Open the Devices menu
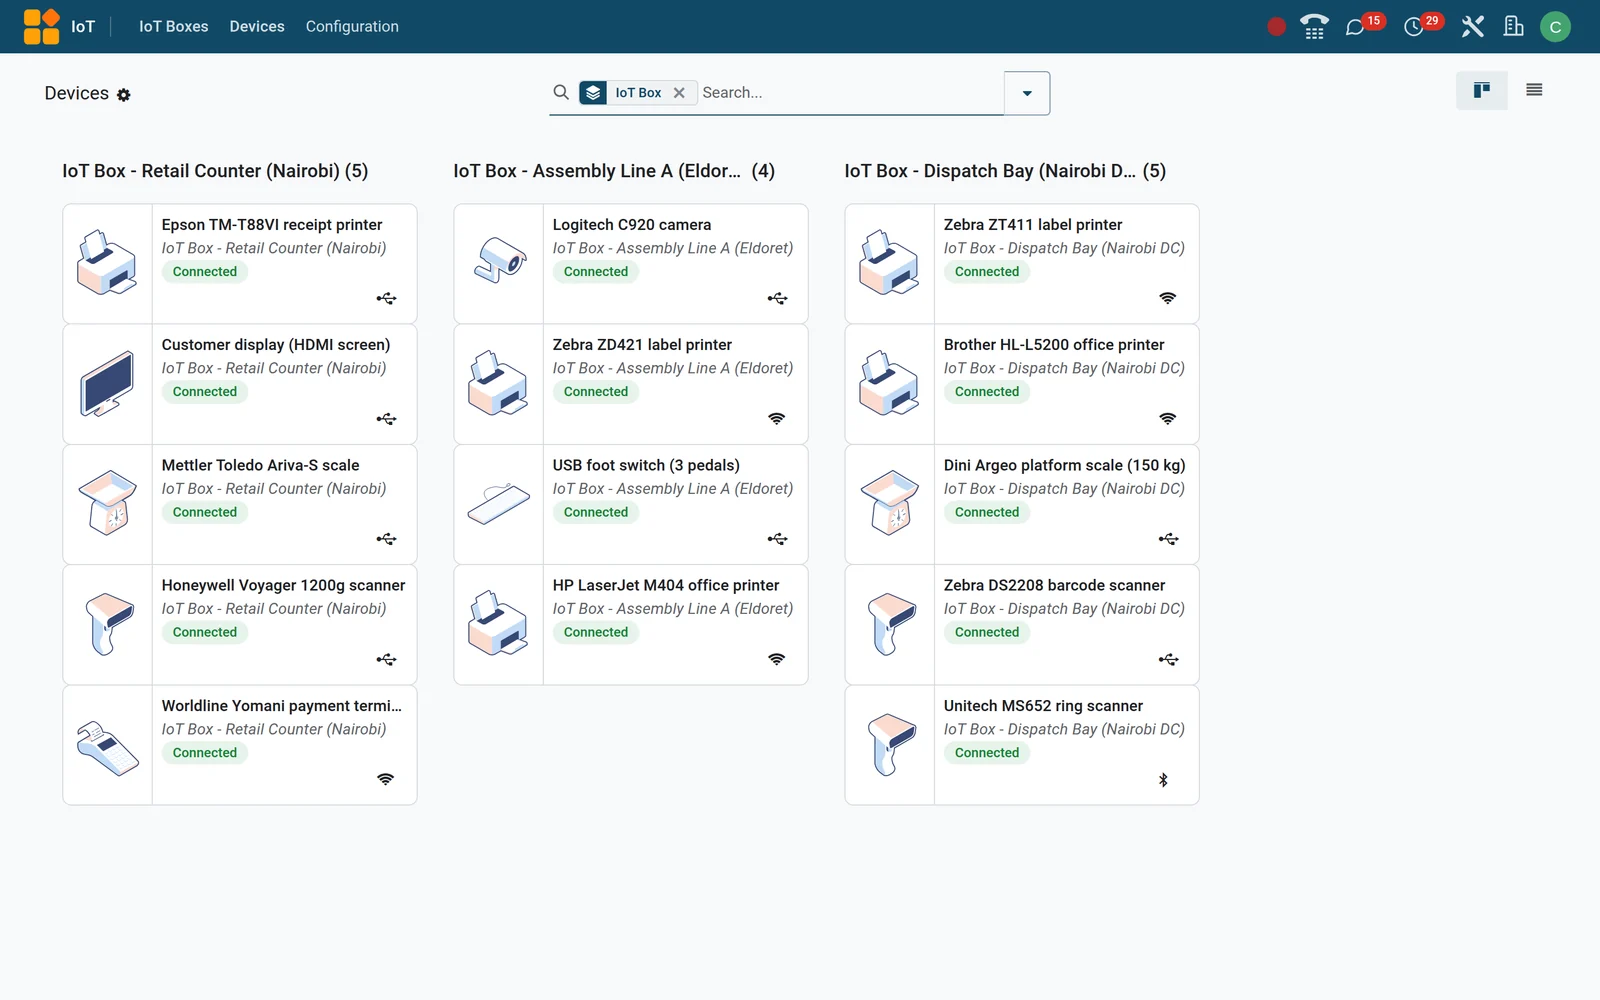This screenshot has height=1000, width=1600. (x=257, y=27)
